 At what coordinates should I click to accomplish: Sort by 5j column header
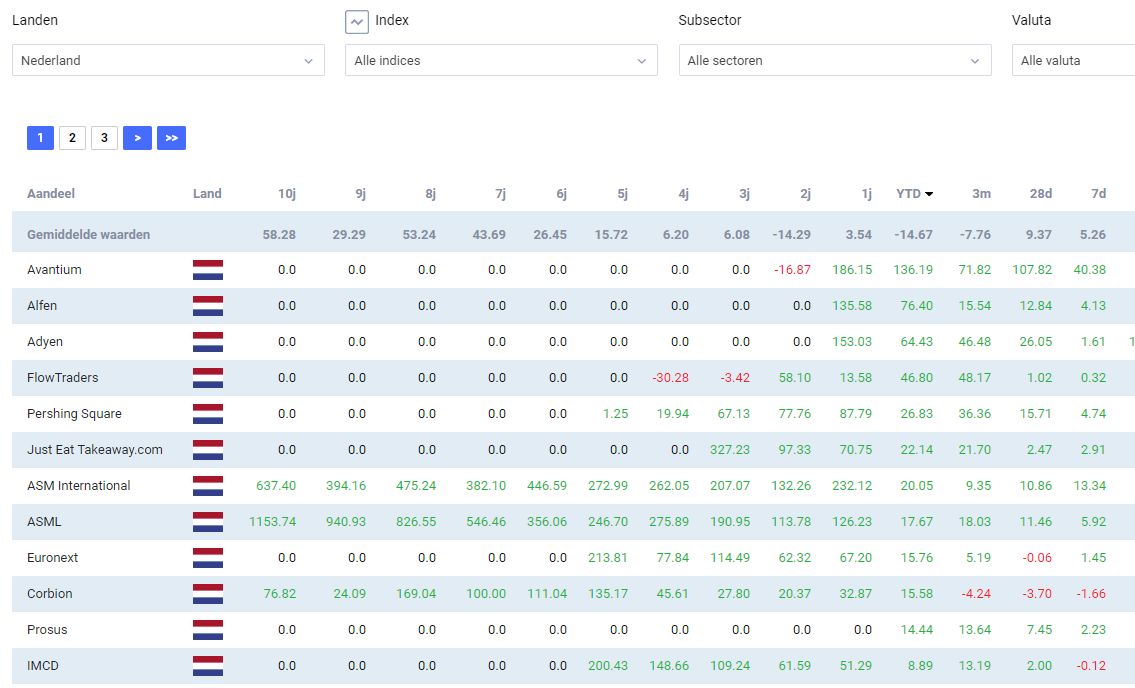pyautogui.click(x=623, y=193)
